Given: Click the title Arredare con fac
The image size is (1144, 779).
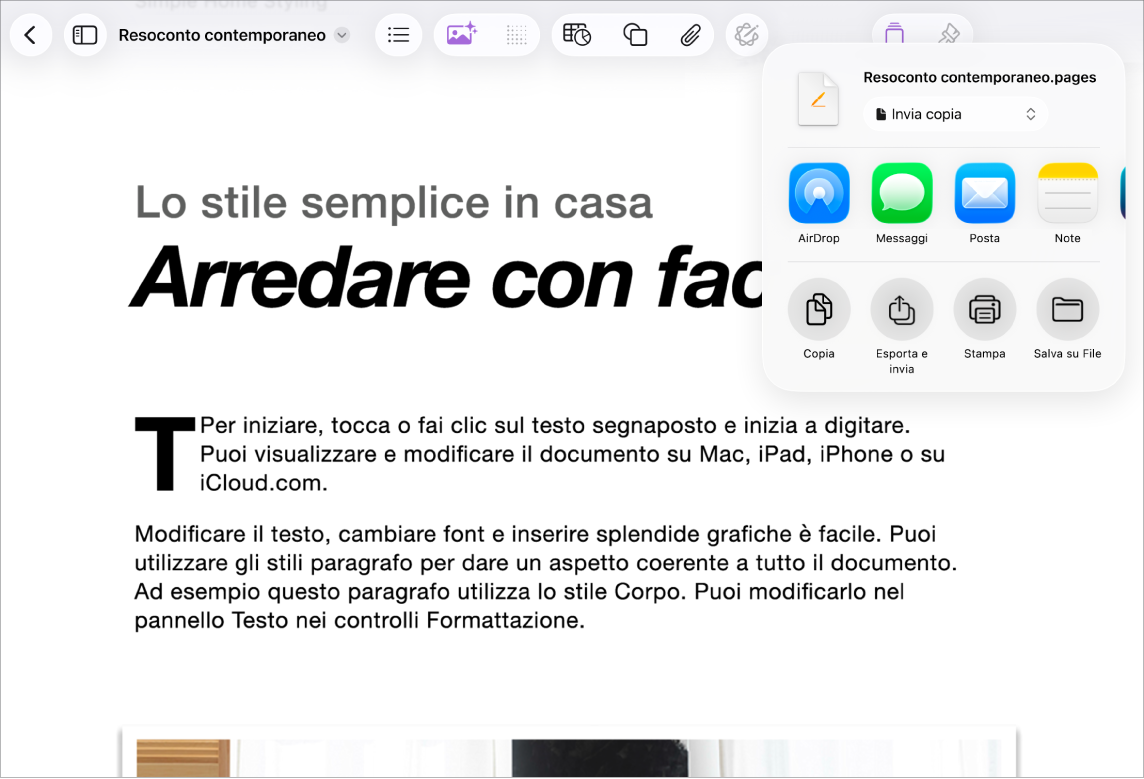Looking at the screenshot, I should point(447,279).
